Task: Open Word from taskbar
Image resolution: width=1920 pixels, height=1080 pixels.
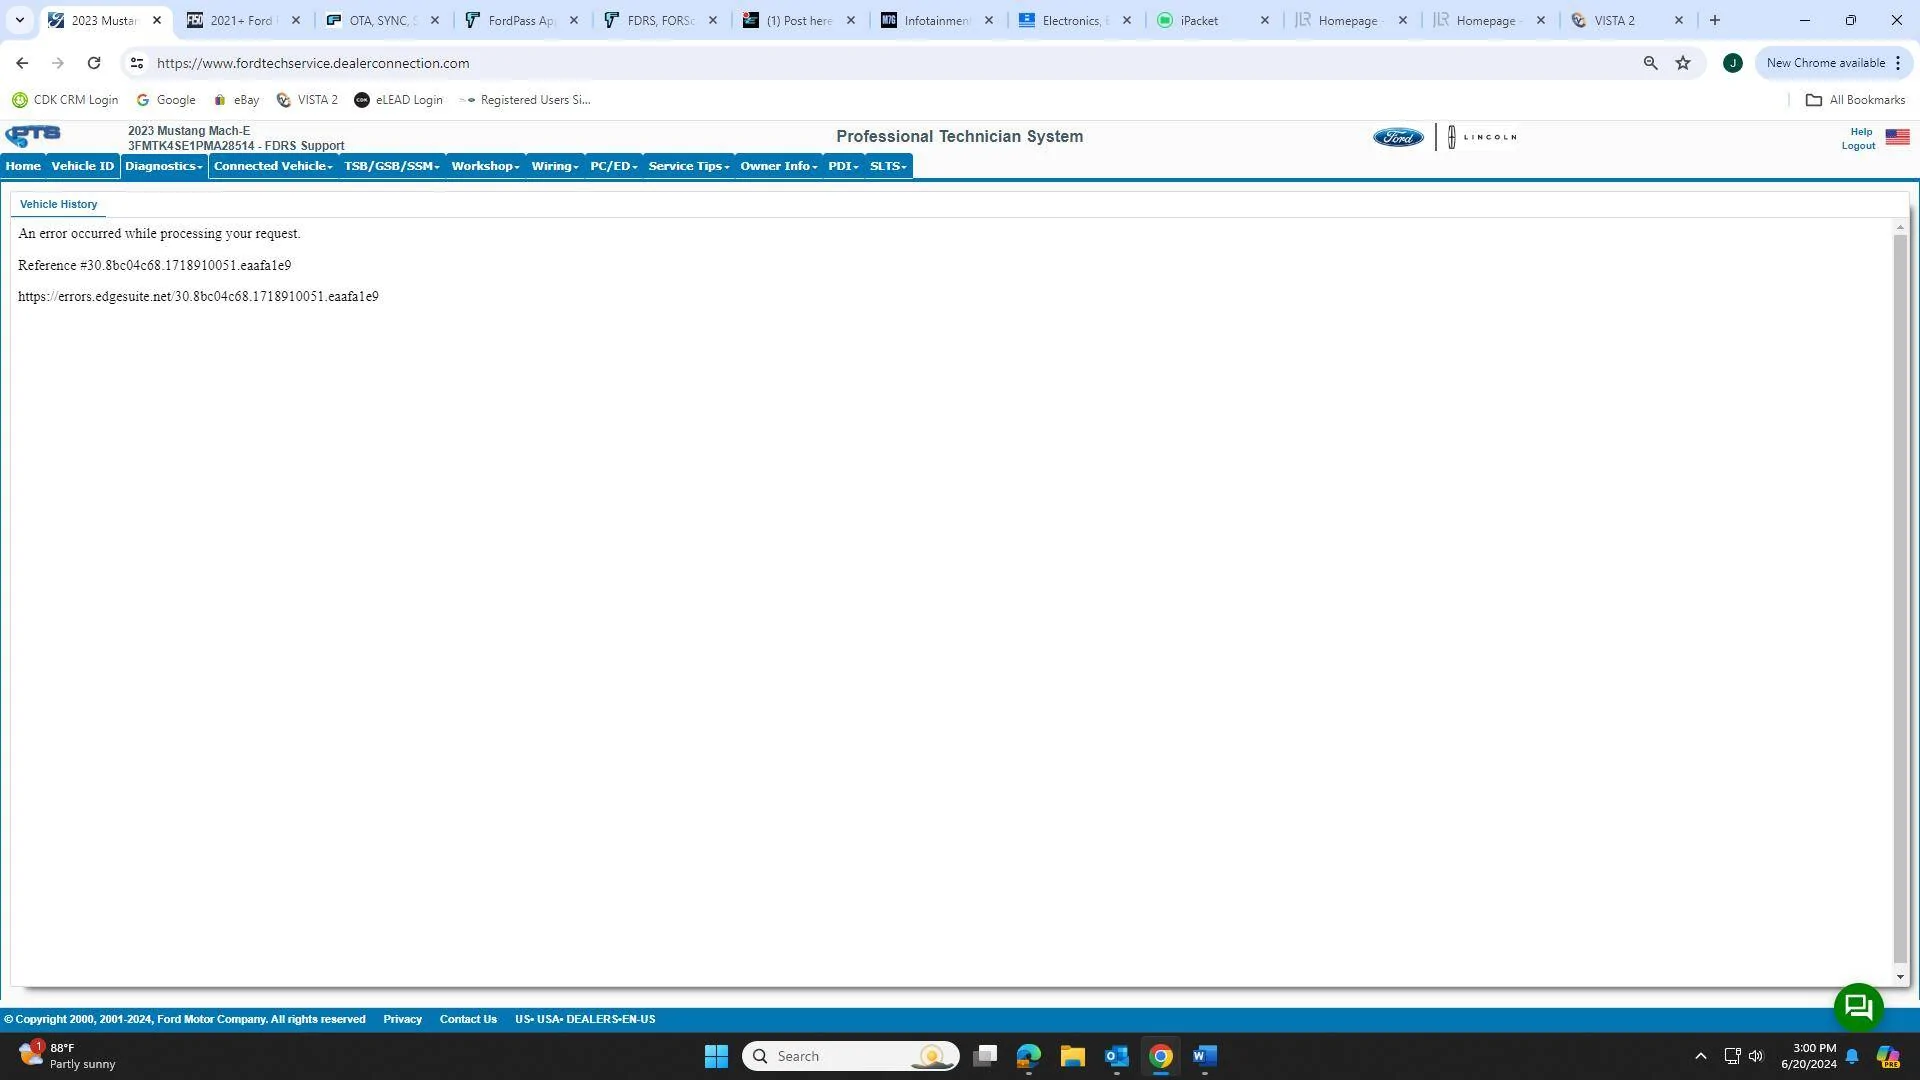Action: coord(1205,1056)
